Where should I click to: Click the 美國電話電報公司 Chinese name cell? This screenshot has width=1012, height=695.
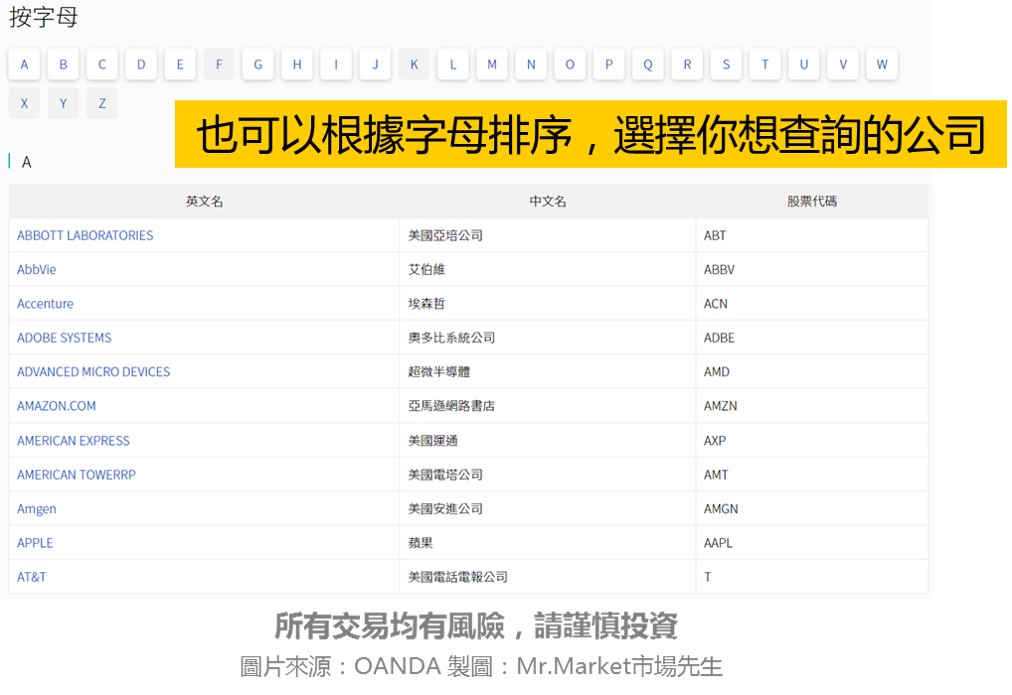point(548,578)
